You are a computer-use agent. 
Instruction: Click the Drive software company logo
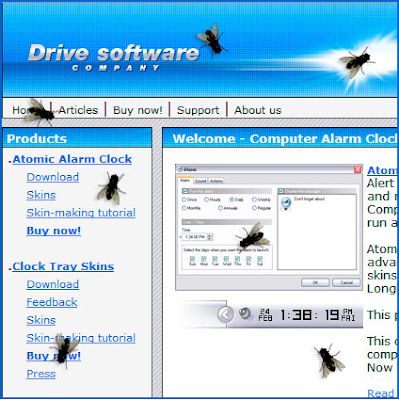114,57
